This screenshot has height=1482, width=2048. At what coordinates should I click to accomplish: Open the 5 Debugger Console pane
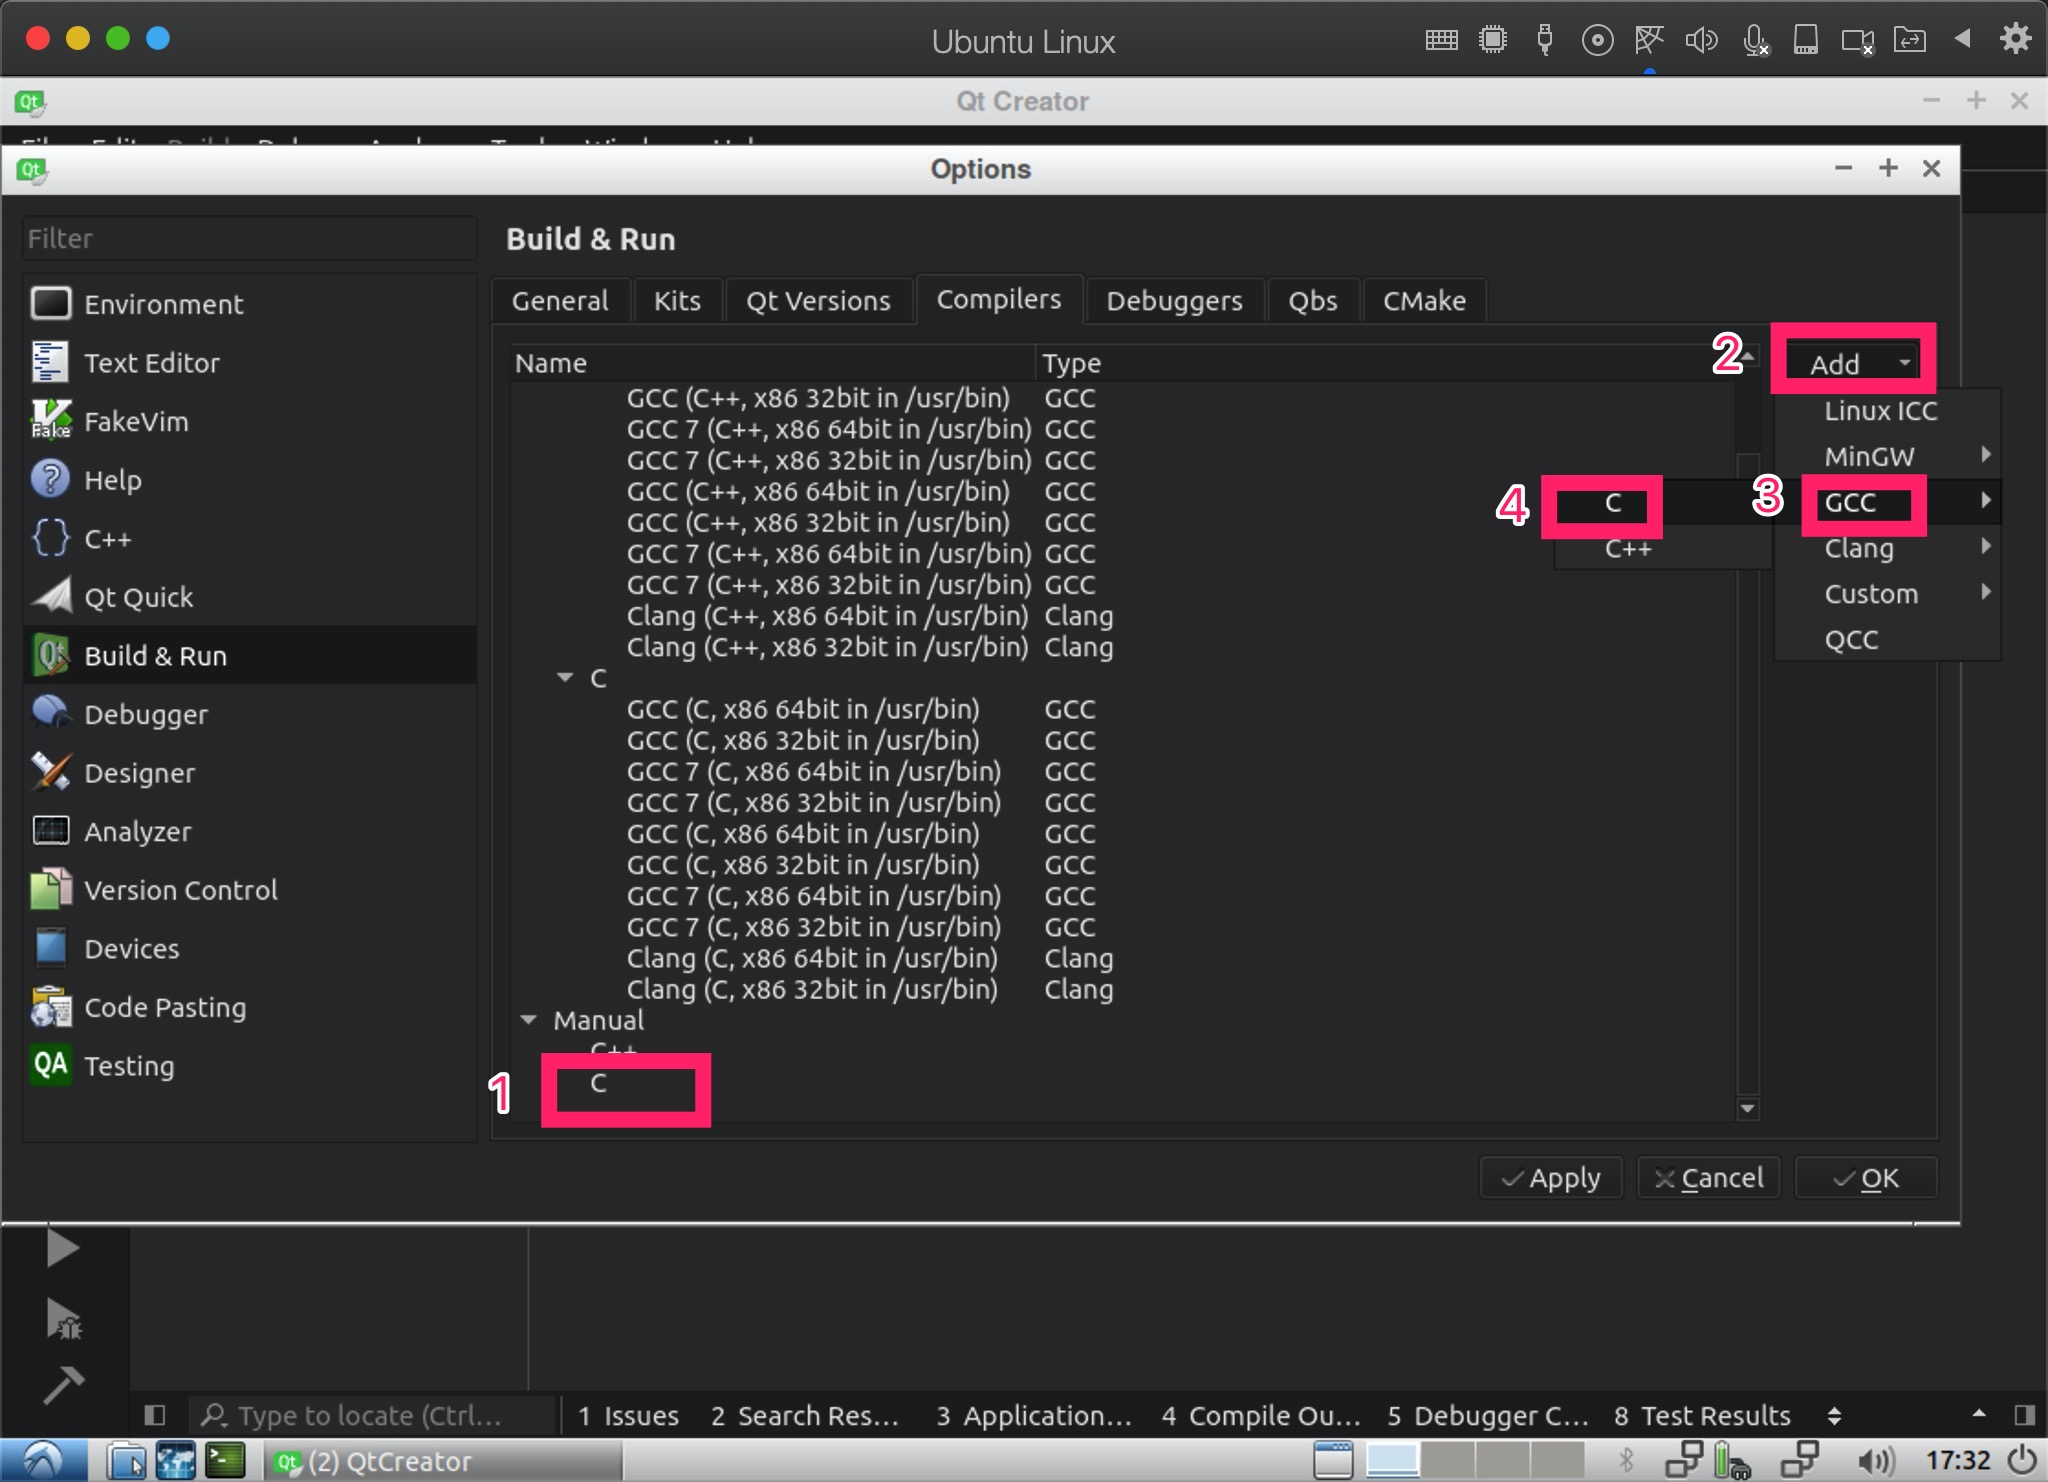[x=1487, y=1416]
